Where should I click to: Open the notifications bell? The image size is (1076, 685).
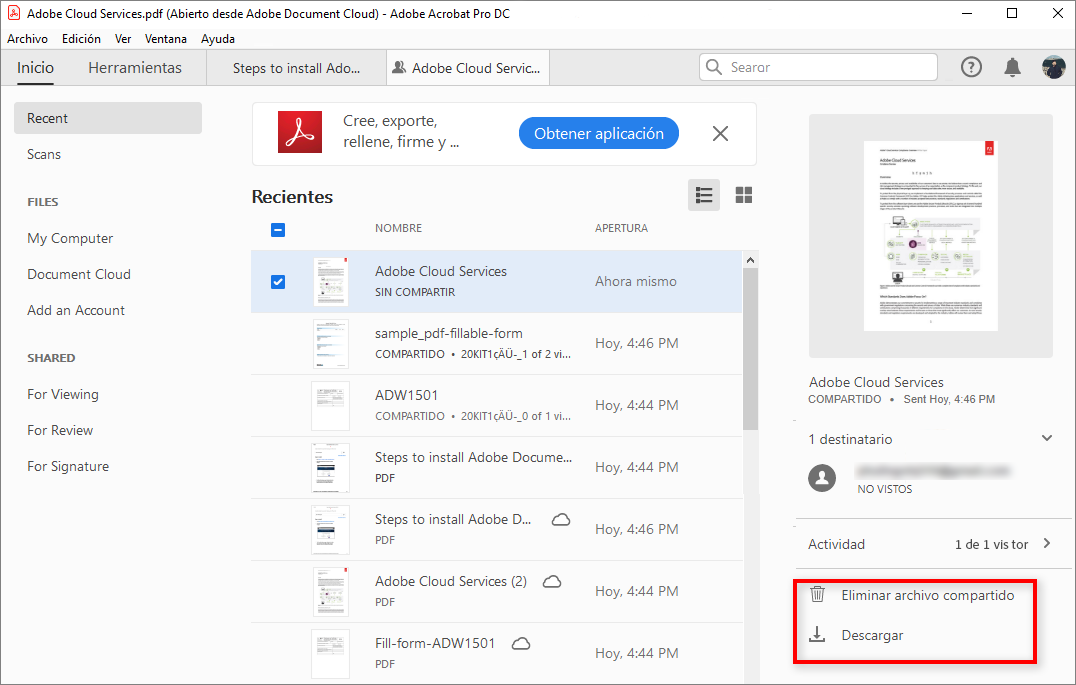pos(1012,67)
